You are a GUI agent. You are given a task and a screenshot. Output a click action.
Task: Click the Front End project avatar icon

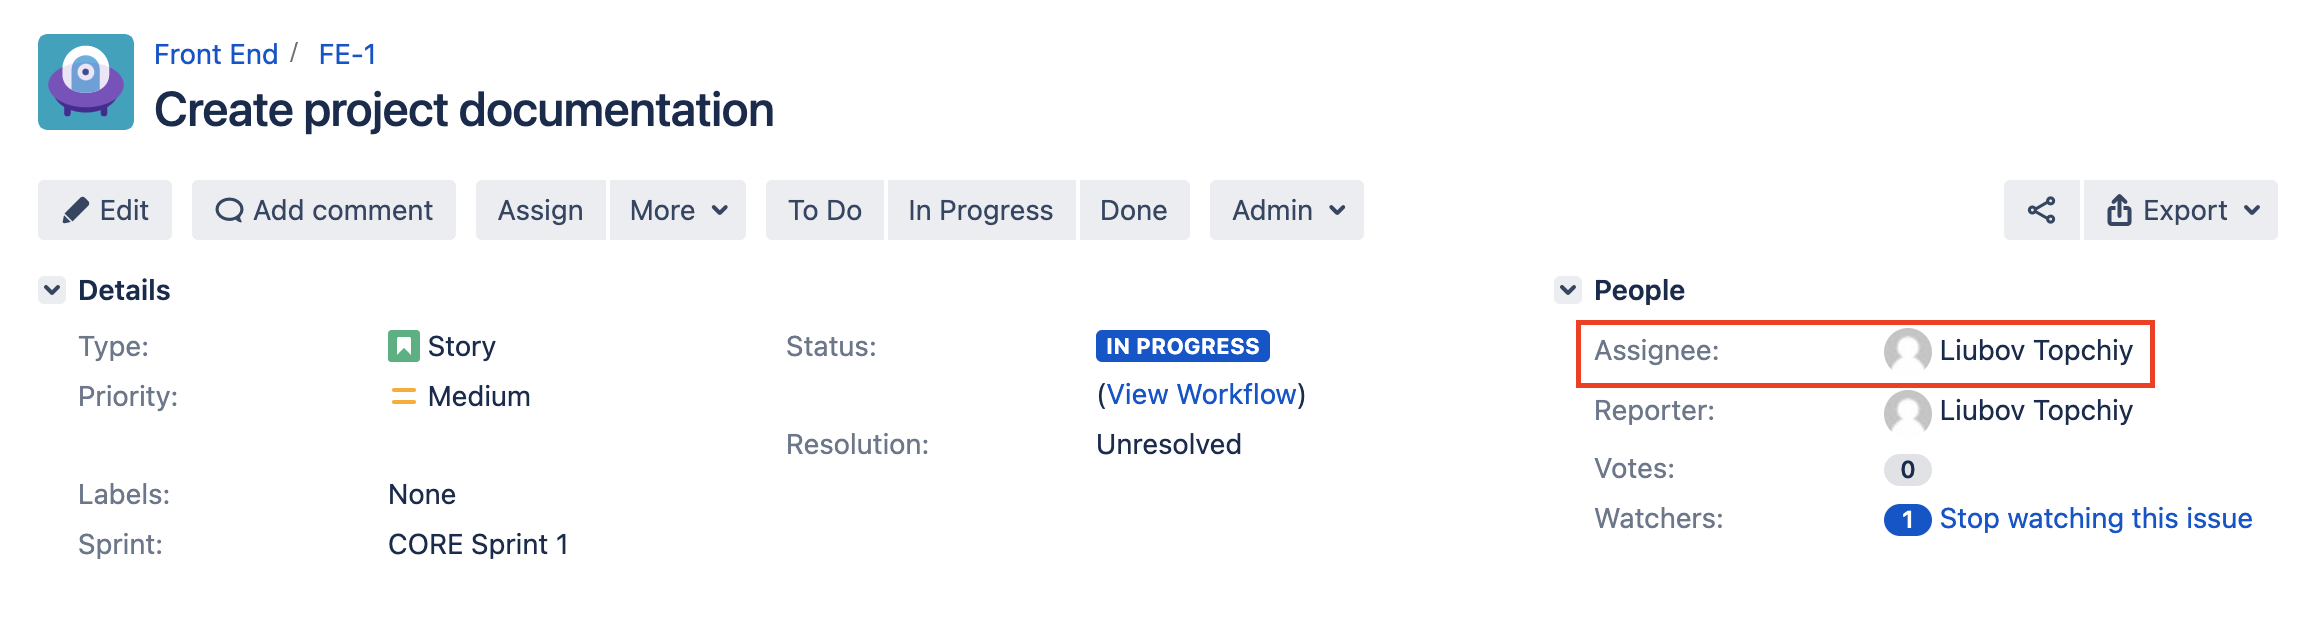tap(85, 83)
